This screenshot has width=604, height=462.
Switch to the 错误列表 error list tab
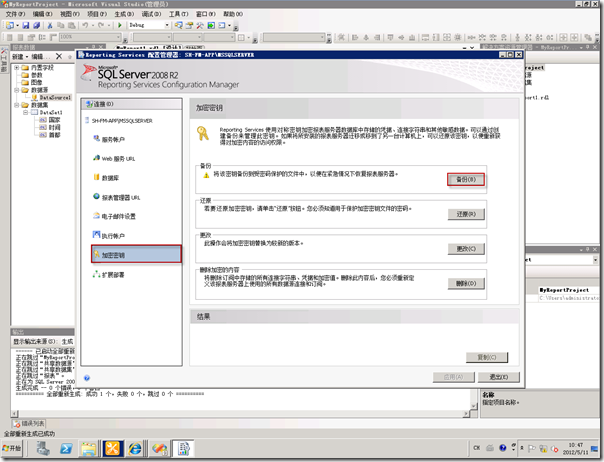[29, 423]
